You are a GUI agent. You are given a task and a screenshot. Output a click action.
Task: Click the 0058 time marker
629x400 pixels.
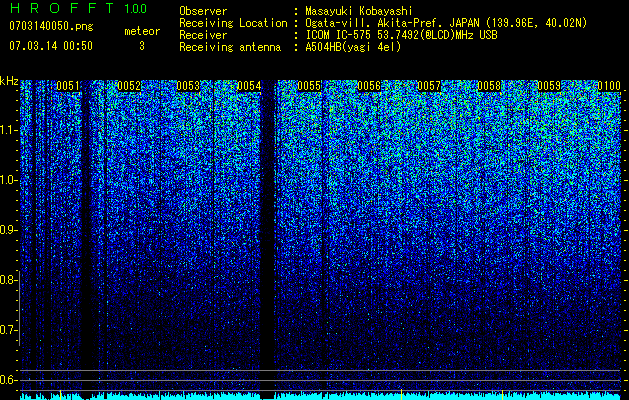[489, 86]
